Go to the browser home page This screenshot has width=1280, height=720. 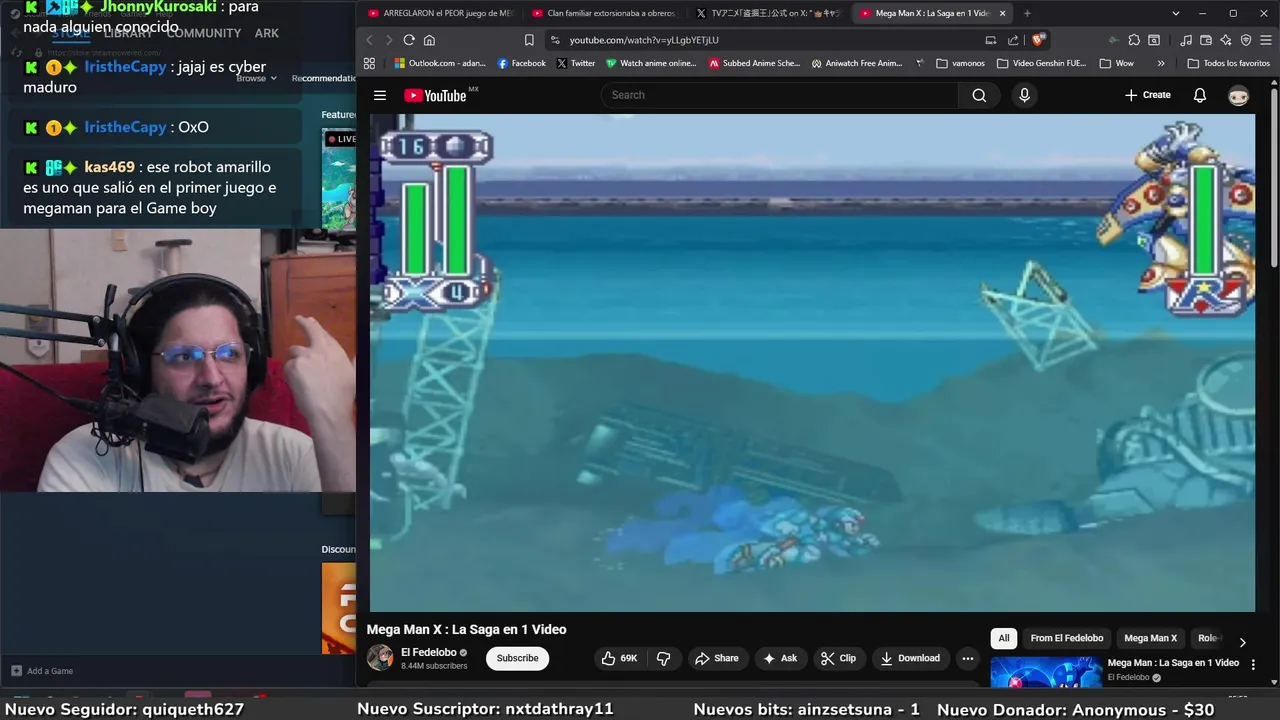(429, 40)
